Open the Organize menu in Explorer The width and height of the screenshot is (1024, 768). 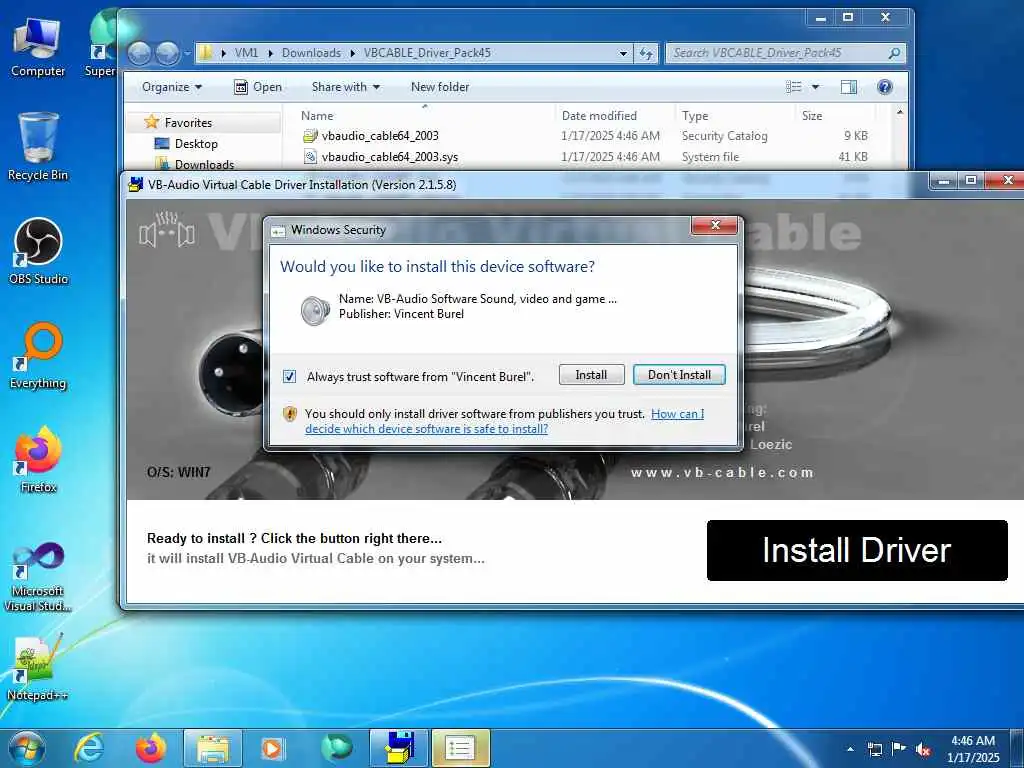click(172, 87)
